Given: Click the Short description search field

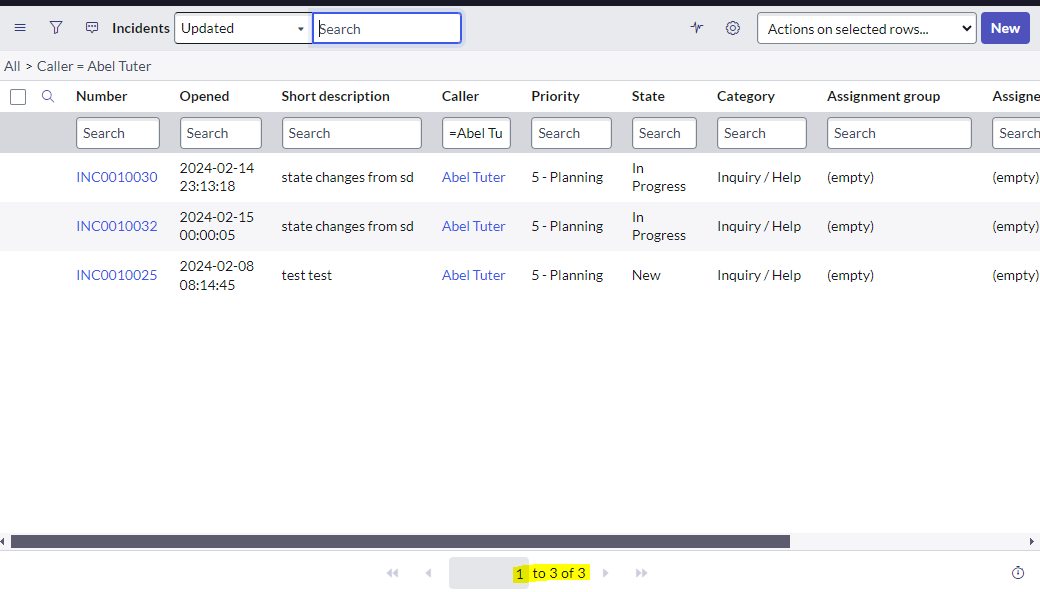Looking at the screenshot, I should tap(351, 132).
